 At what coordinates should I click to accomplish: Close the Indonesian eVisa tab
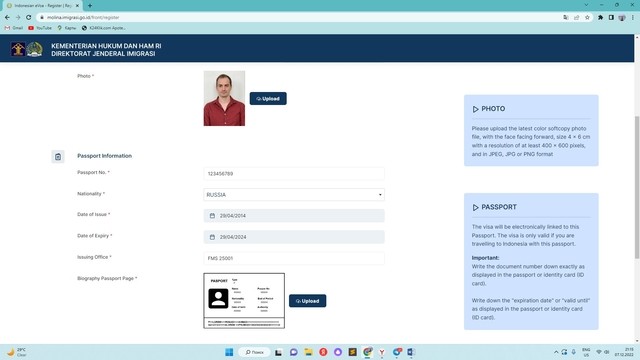point(77,6)
